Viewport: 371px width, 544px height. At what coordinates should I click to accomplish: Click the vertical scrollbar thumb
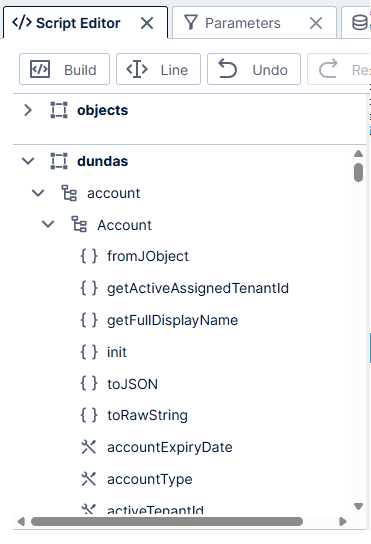coord(359,172)
